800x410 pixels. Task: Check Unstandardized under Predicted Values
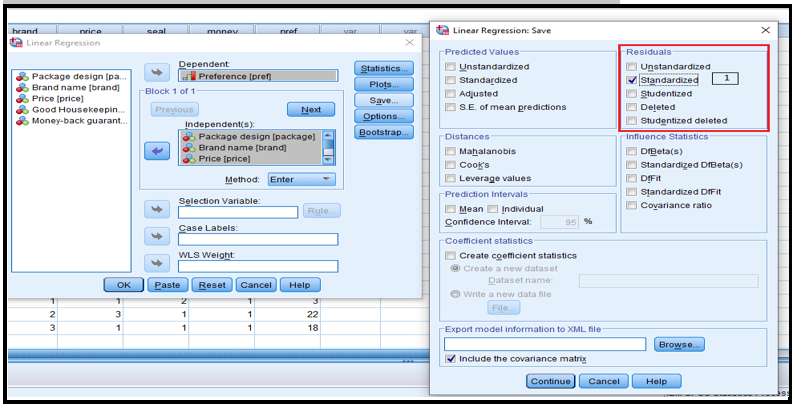pyautogui.click(x=450, y=66)
